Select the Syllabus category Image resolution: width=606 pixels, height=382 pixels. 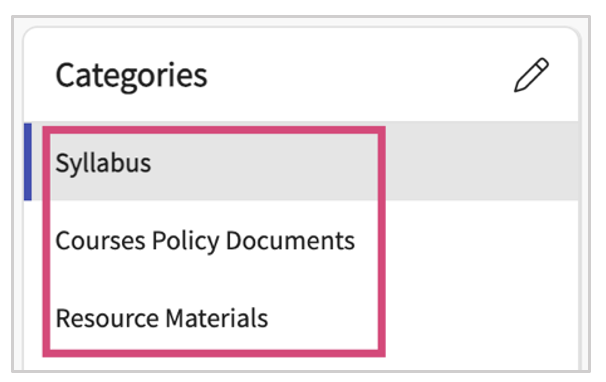point(301,162)
